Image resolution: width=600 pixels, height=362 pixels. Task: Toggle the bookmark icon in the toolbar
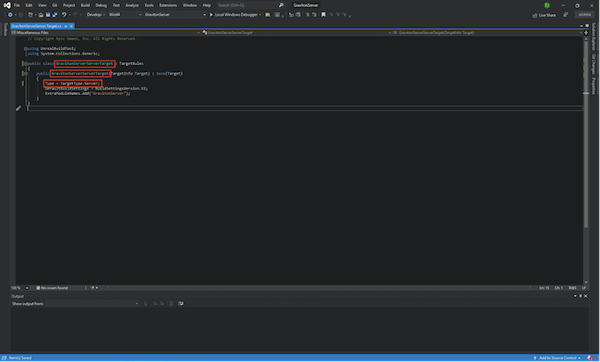(323, 15)
